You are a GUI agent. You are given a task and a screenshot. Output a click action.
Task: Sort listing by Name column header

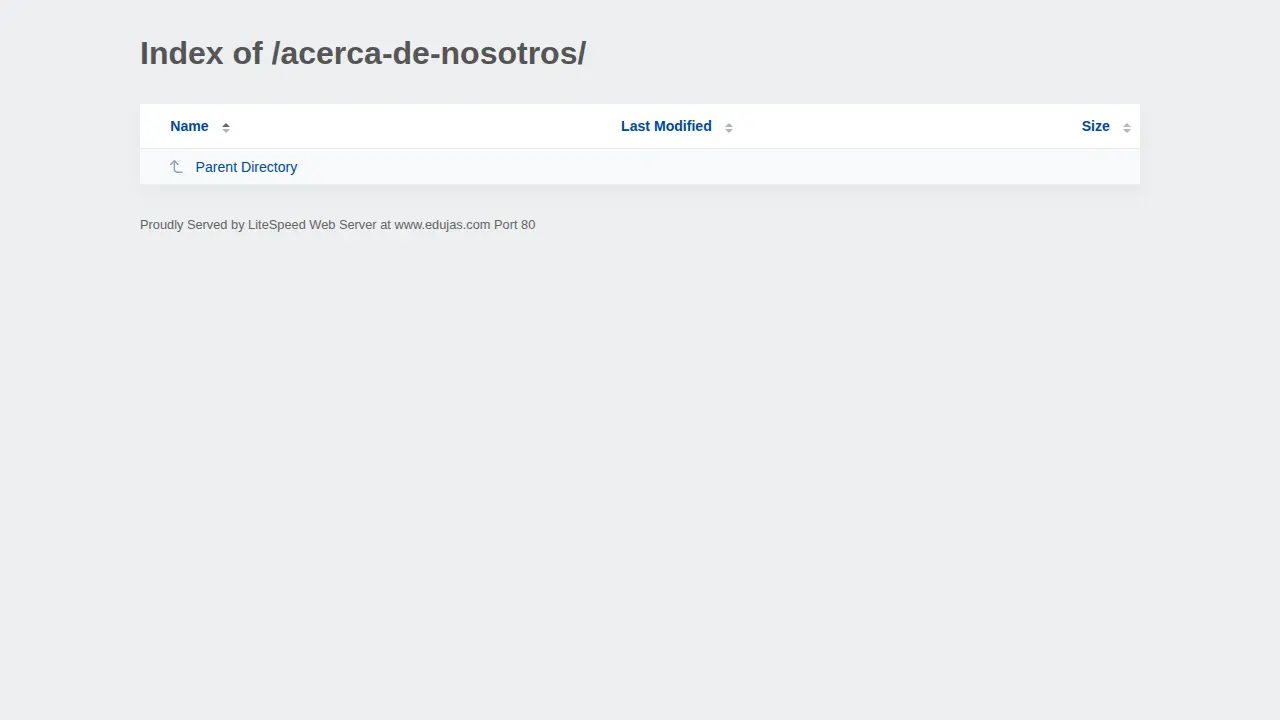point(189,126)
